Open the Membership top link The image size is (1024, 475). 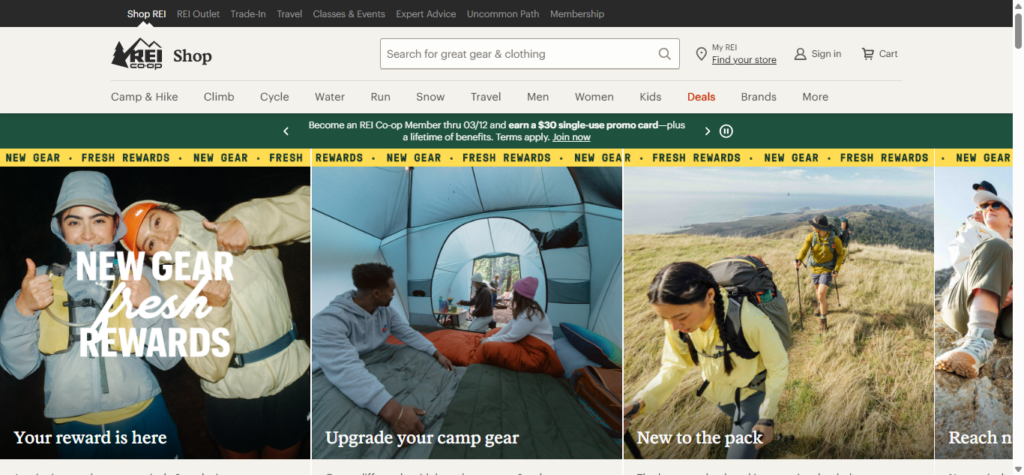577,14
